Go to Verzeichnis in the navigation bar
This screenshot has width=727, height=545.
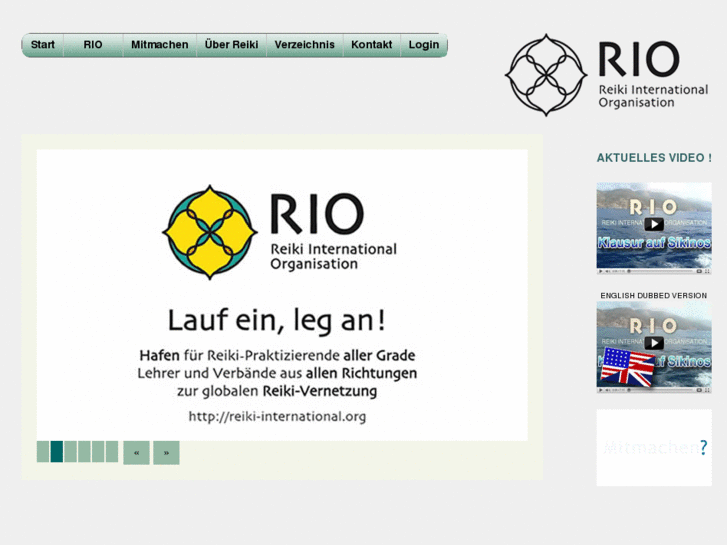click(304, 45)
